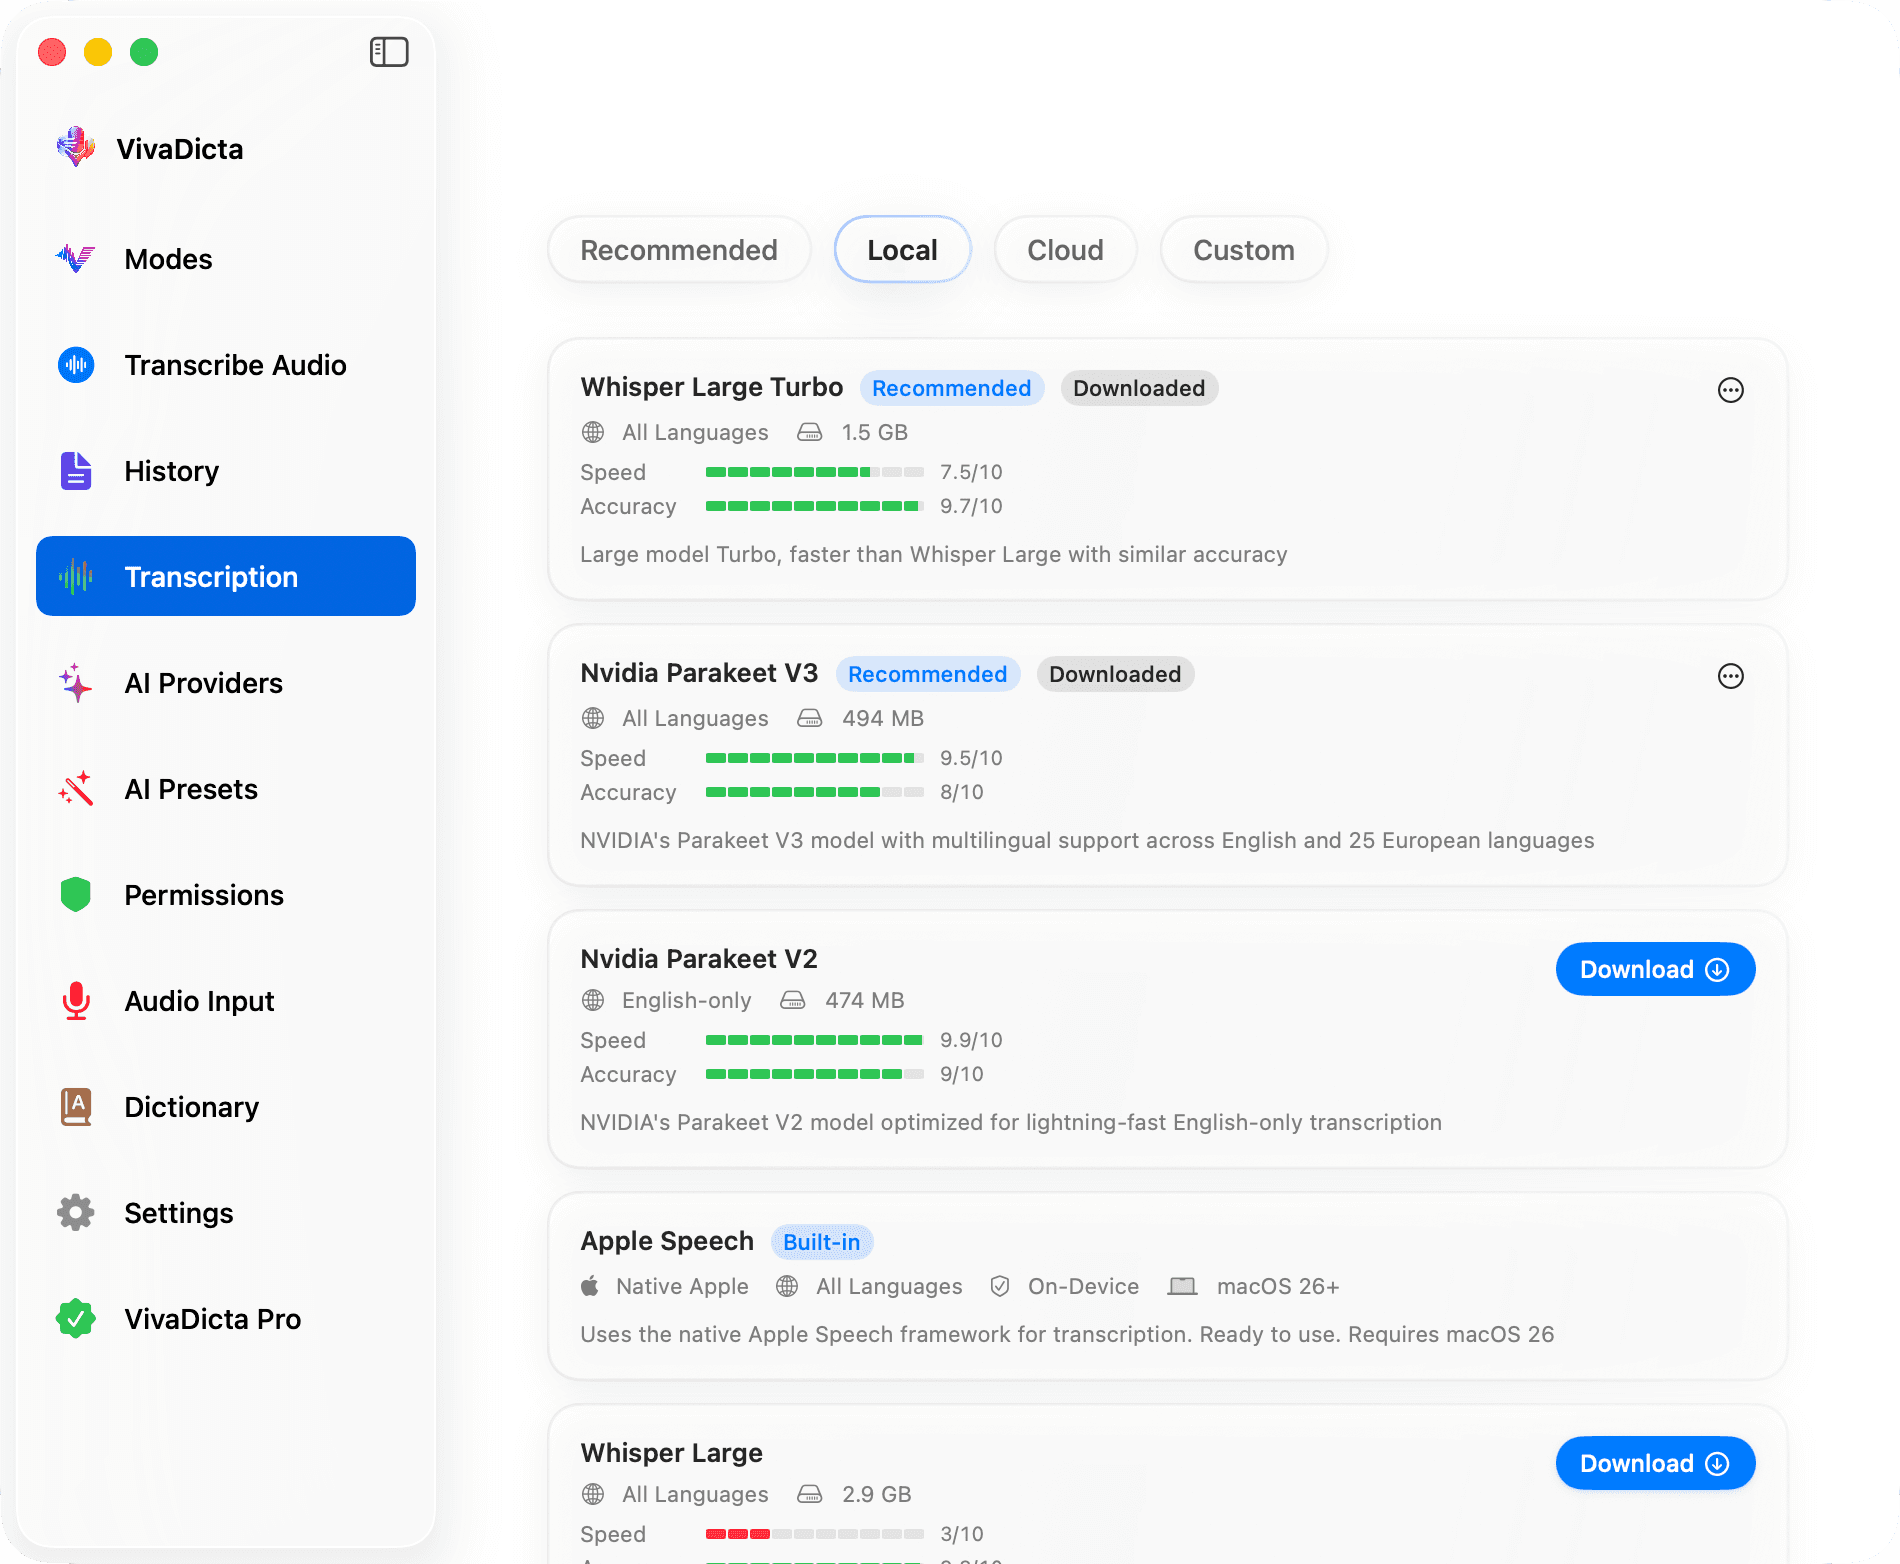Select the Audio Input microphone icon

(x=76, y=1001)
